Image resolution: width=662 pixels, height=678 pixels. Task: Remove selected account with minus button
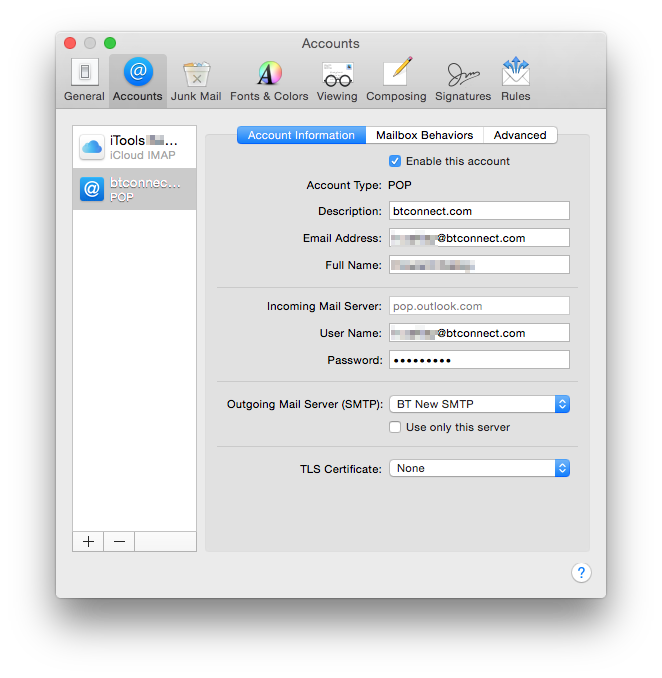tap(119, 541)
